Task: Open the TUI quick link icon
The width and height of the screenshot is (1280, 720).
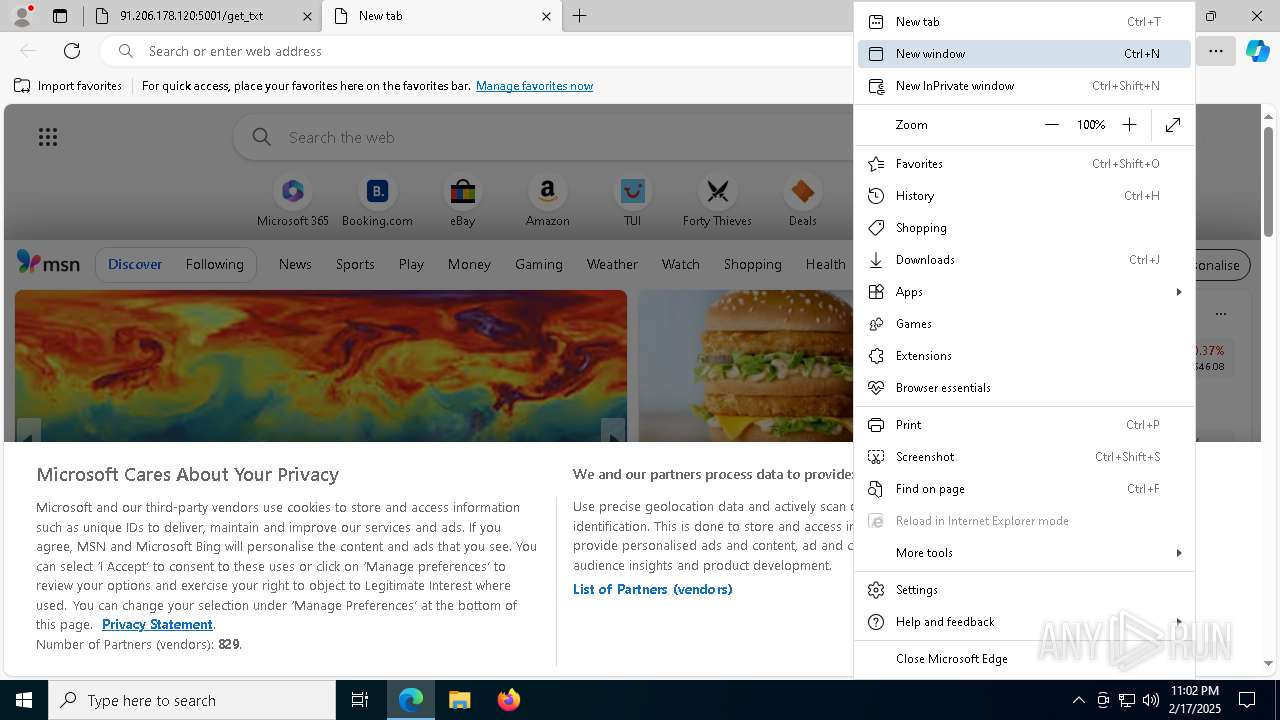Action: pos(632,191)
